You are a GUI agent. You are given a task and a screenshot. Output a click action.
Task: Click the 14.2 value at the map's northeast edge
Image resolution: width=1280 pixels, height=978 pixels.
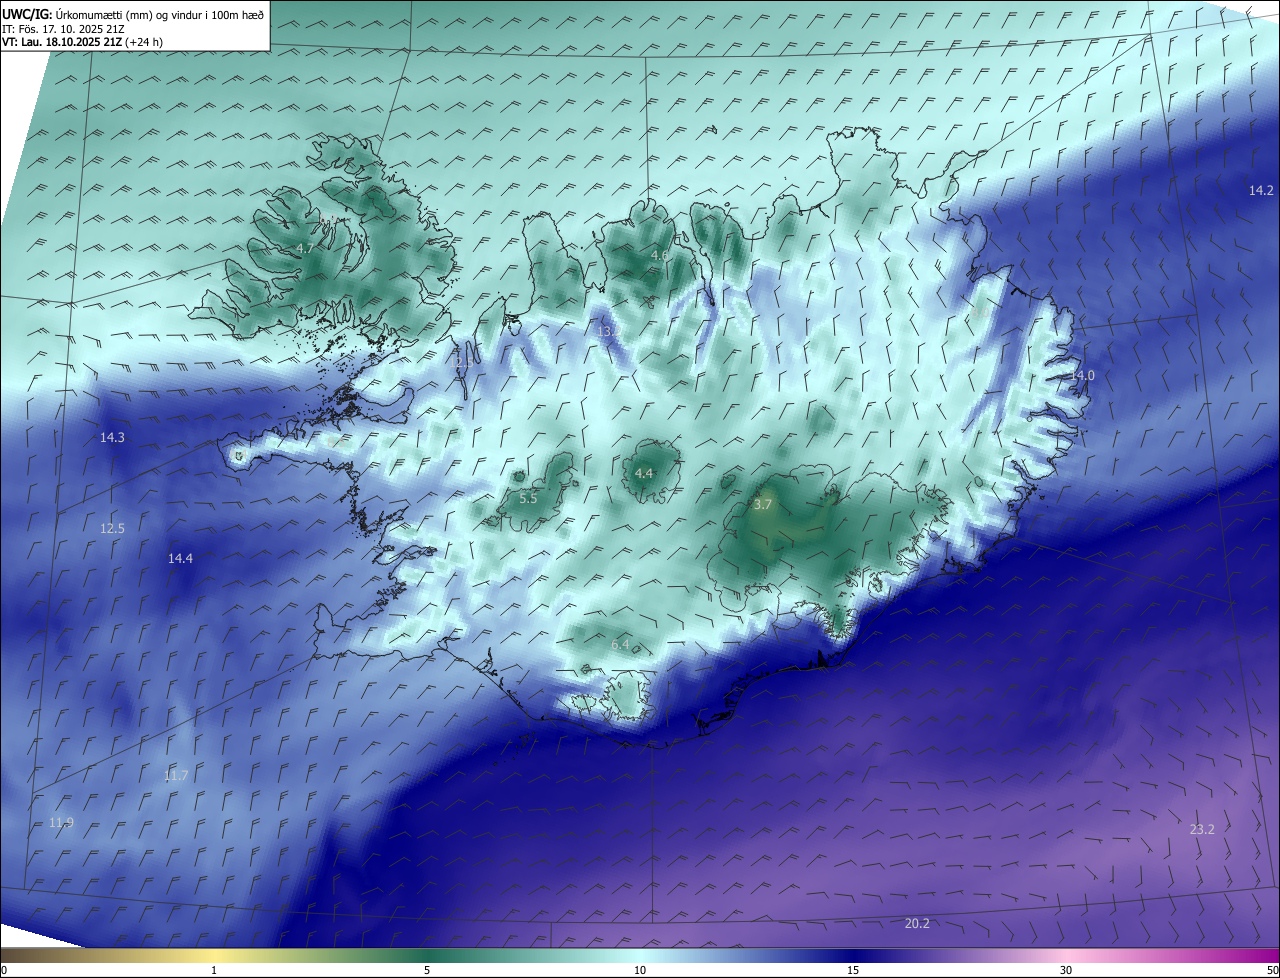[1261, 190]
